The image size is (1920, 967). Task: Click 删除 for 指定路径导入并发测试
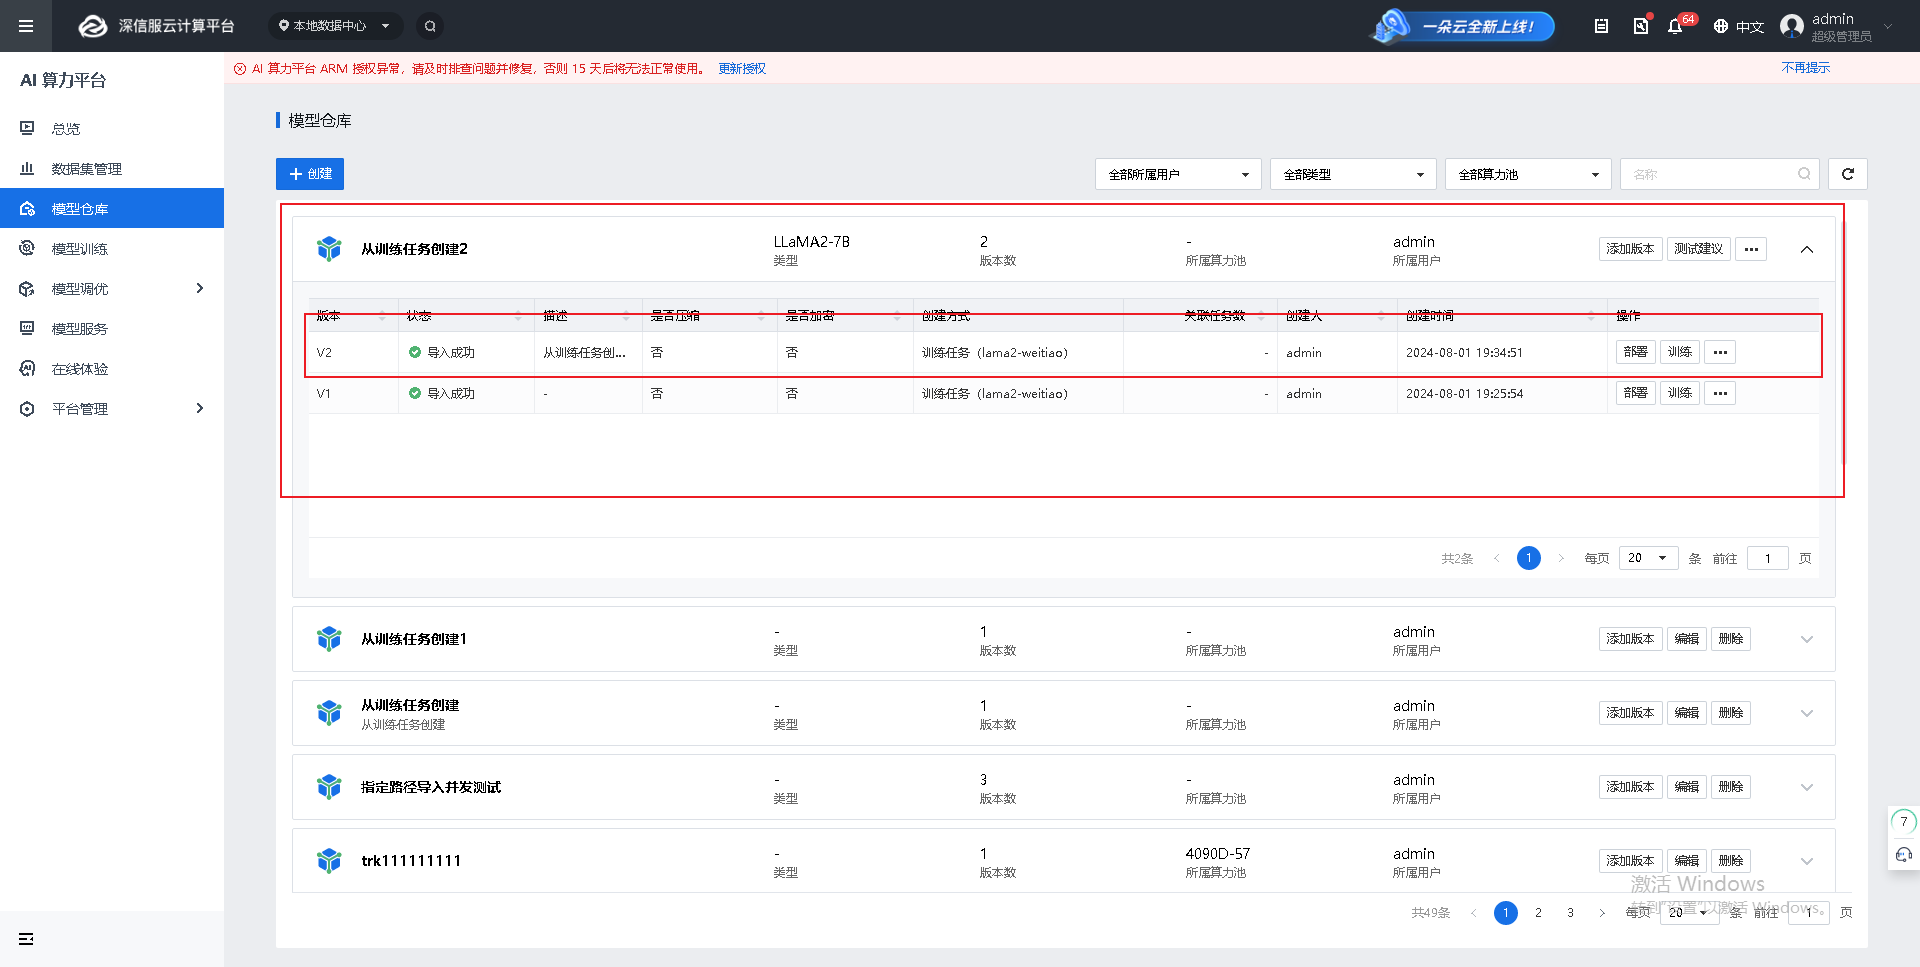1731,787
